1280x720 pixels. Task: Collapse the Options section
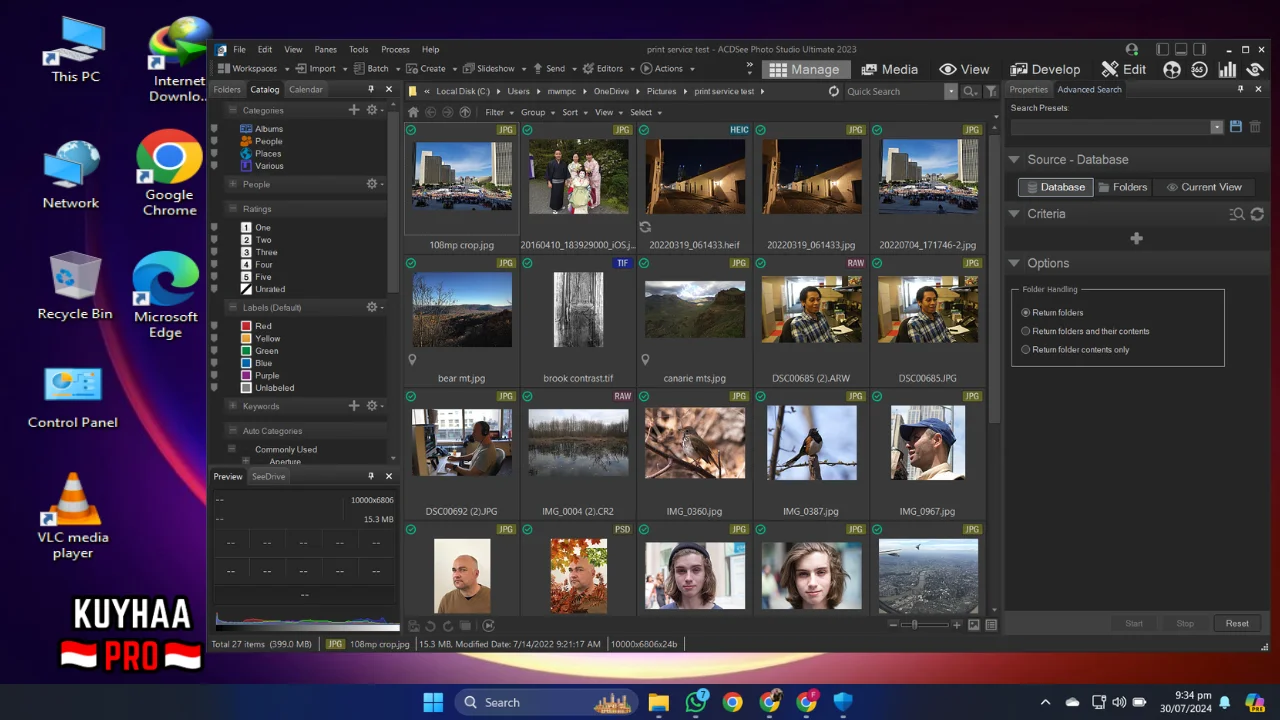1014,263
